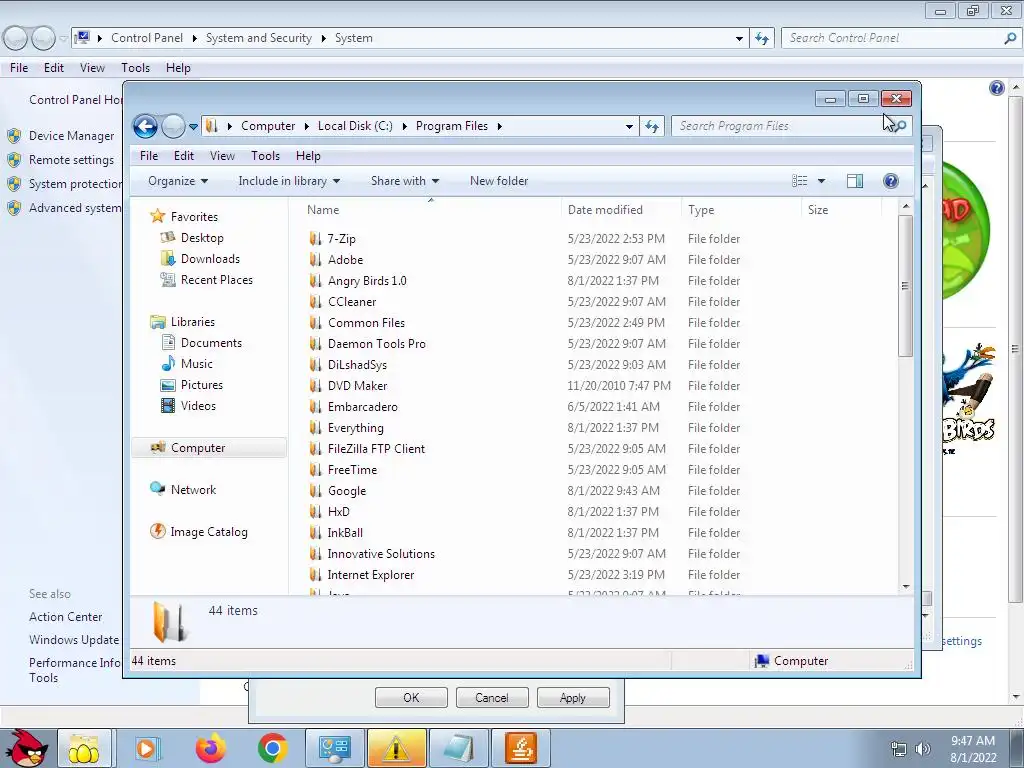Click Apply in the dialog behind
This screenshot has height=768, width=1024.
tap(573, 697)
